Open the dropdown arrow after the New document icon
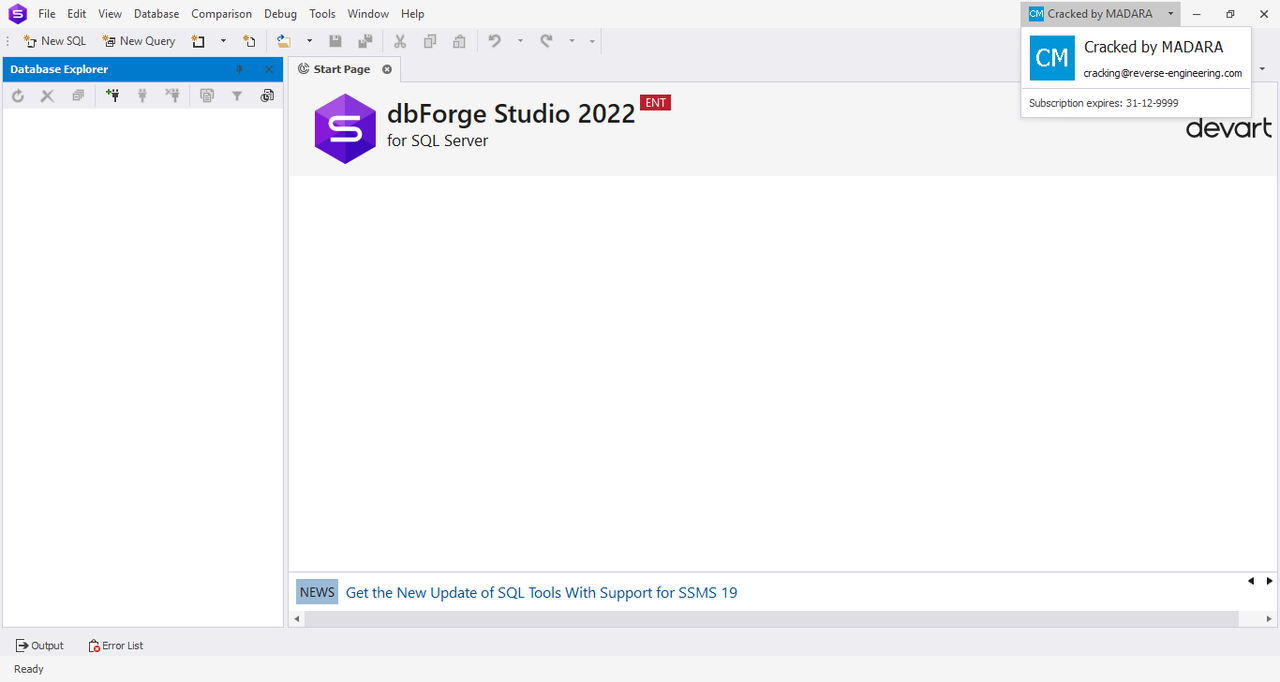This screenshot has width=1280, height=682. click(x=223, y=41)
